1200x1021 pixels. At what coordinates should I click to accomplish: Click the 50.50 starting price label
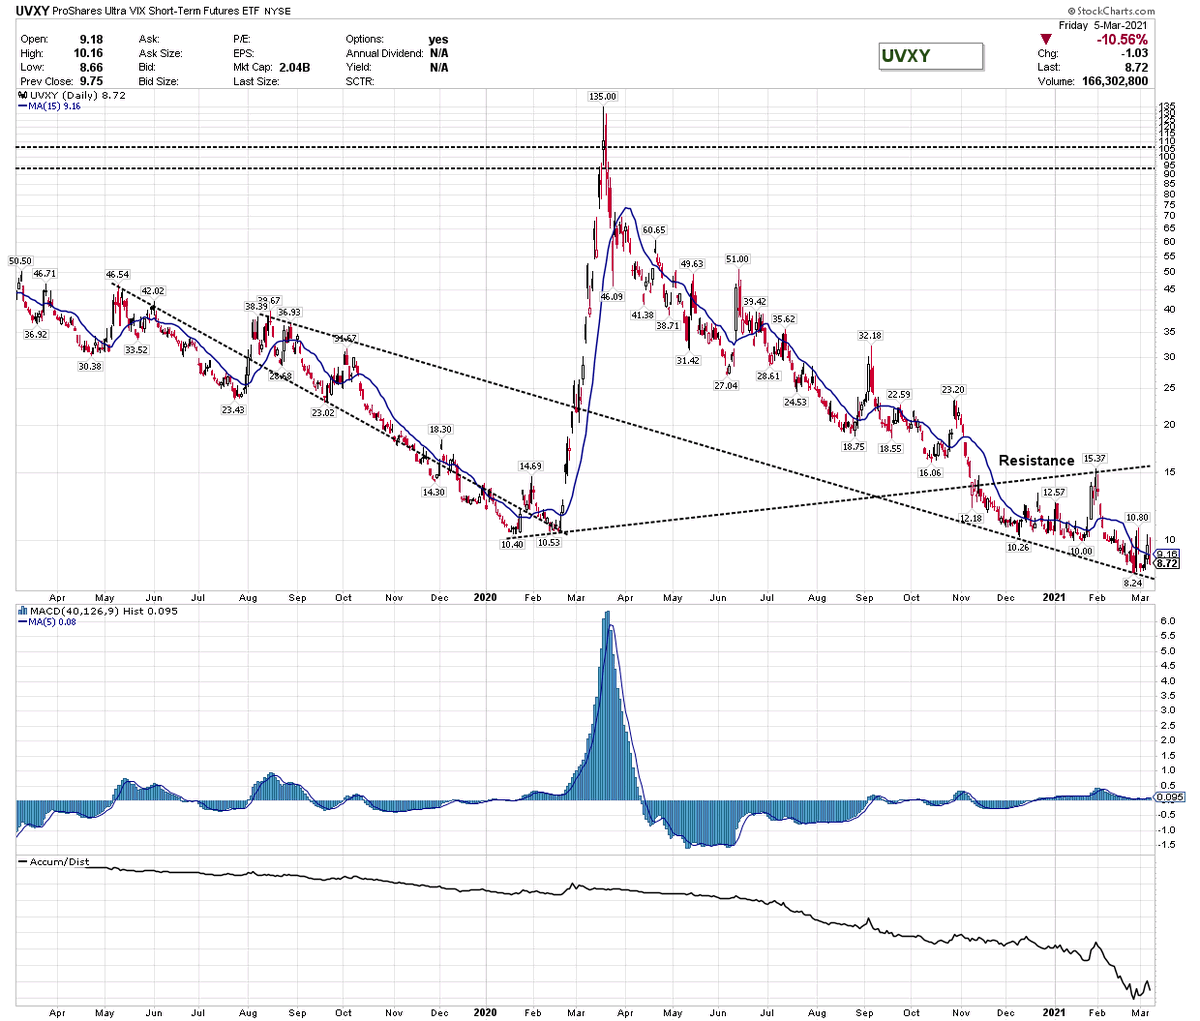[19, 261]
